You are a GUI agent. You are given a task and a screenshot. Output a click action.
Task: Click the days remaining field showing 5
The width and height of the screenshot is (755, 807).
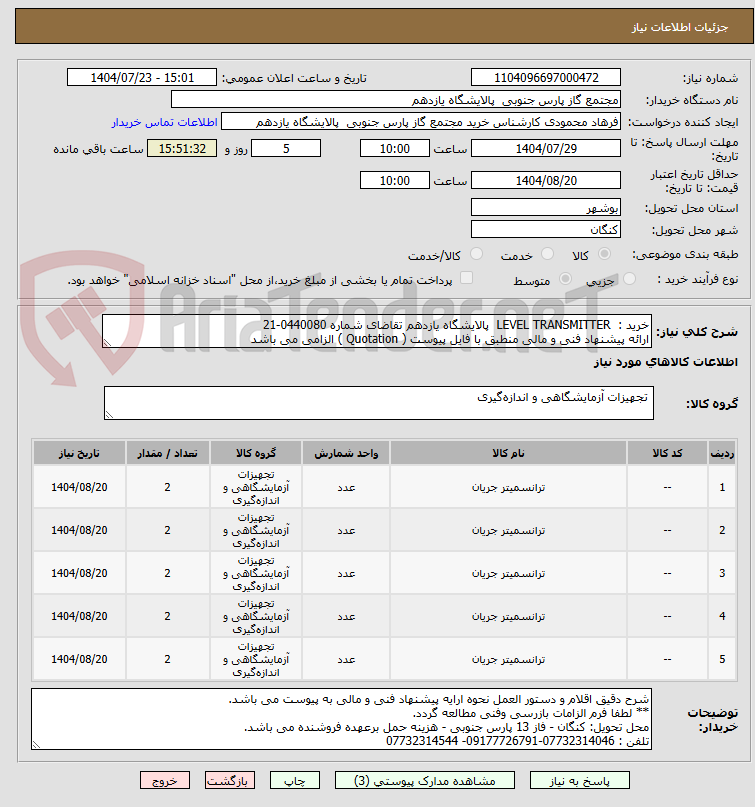[286, 149]
